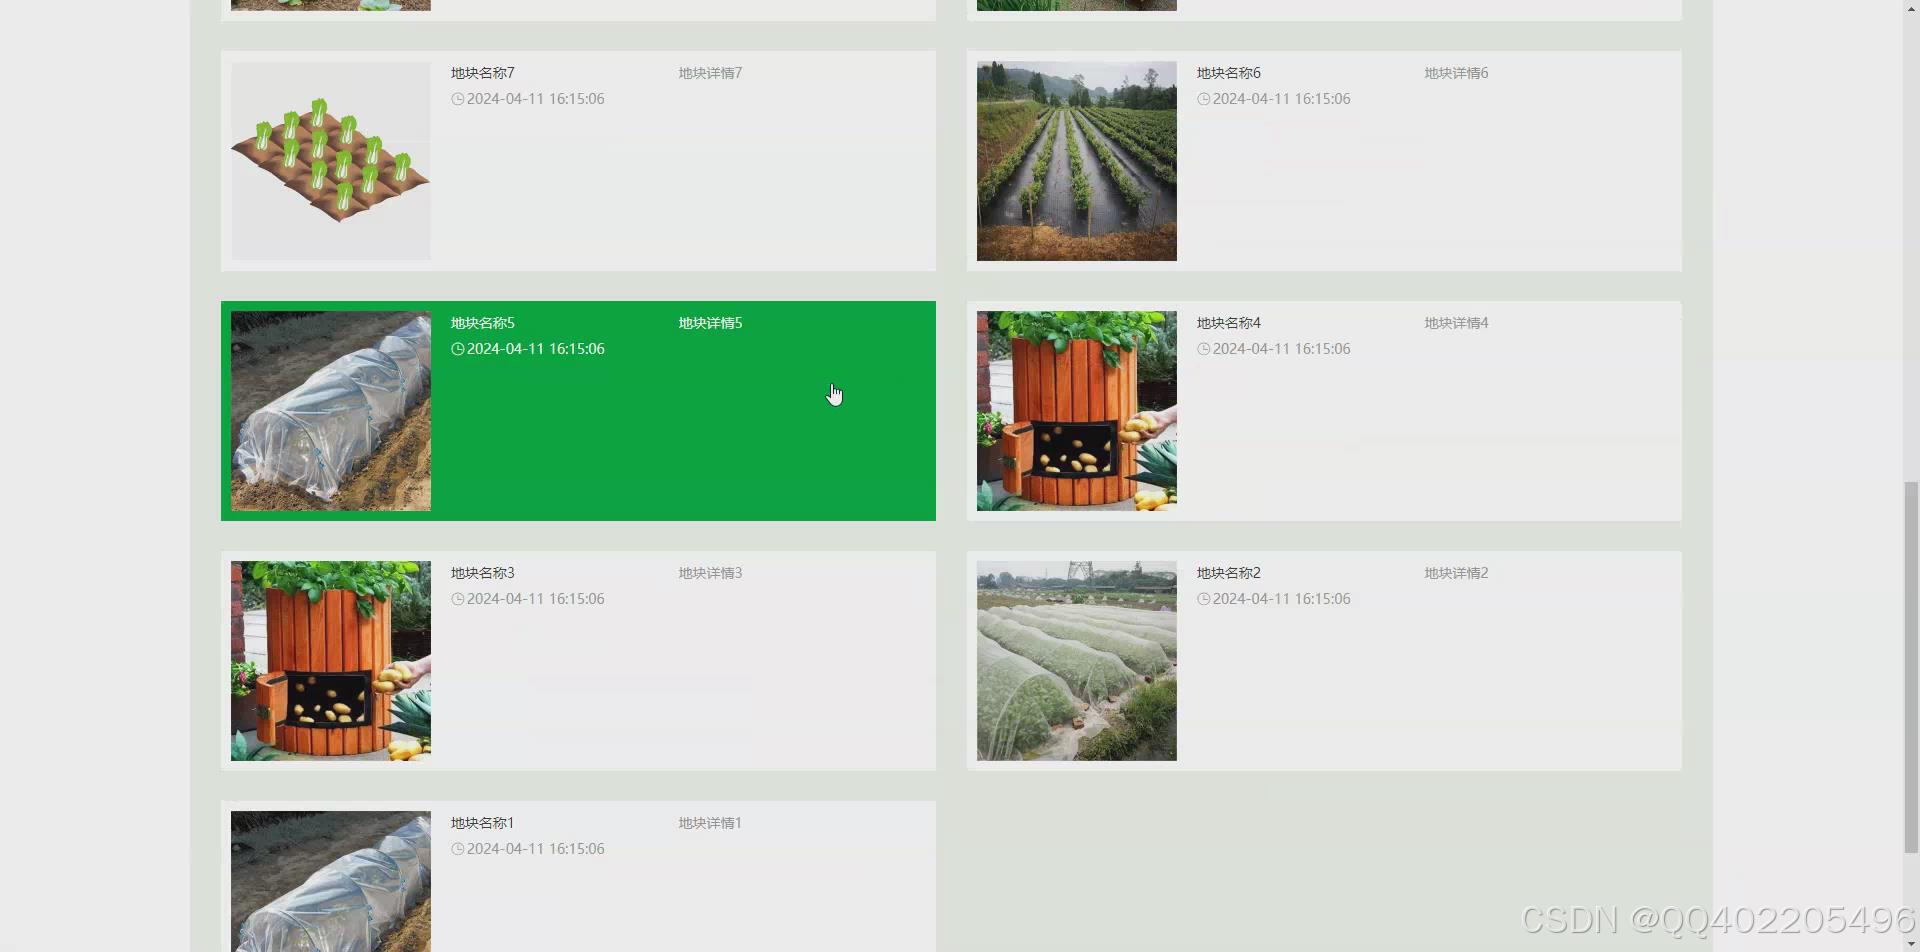Click the potato planter image on 地块名称4 card
1920x952 pixels.
(x=1076, y=410)
